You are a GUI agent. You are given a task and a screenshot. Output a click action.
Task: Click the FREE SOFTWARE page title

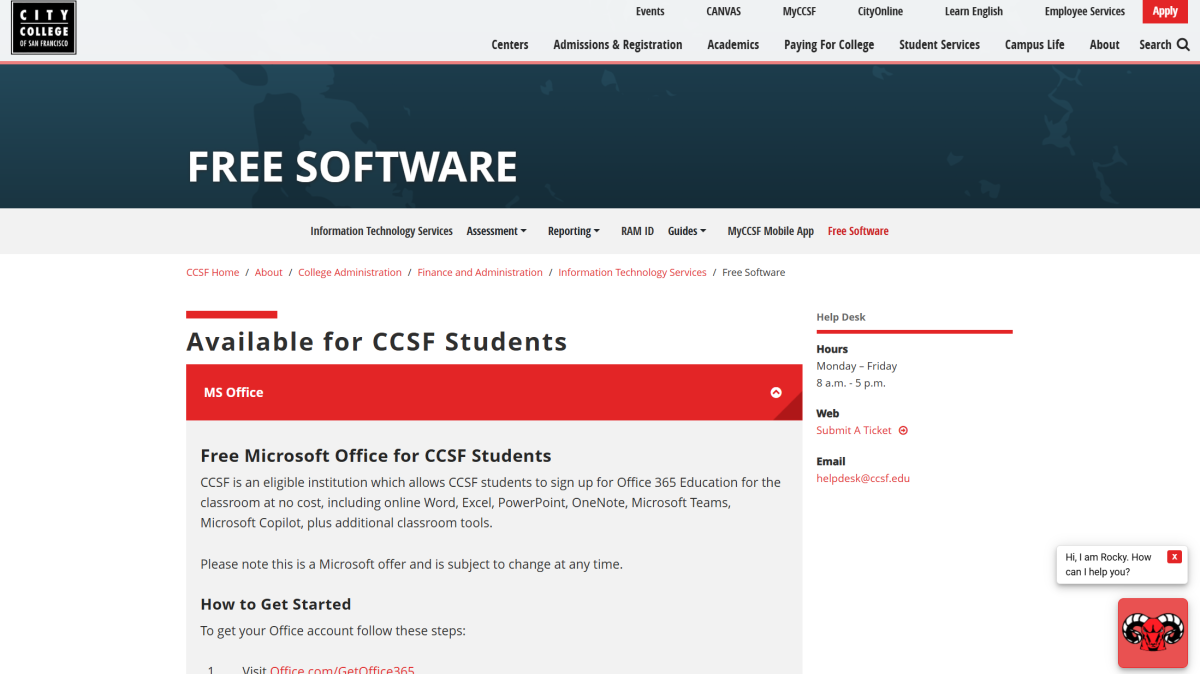tap(352, 167)
